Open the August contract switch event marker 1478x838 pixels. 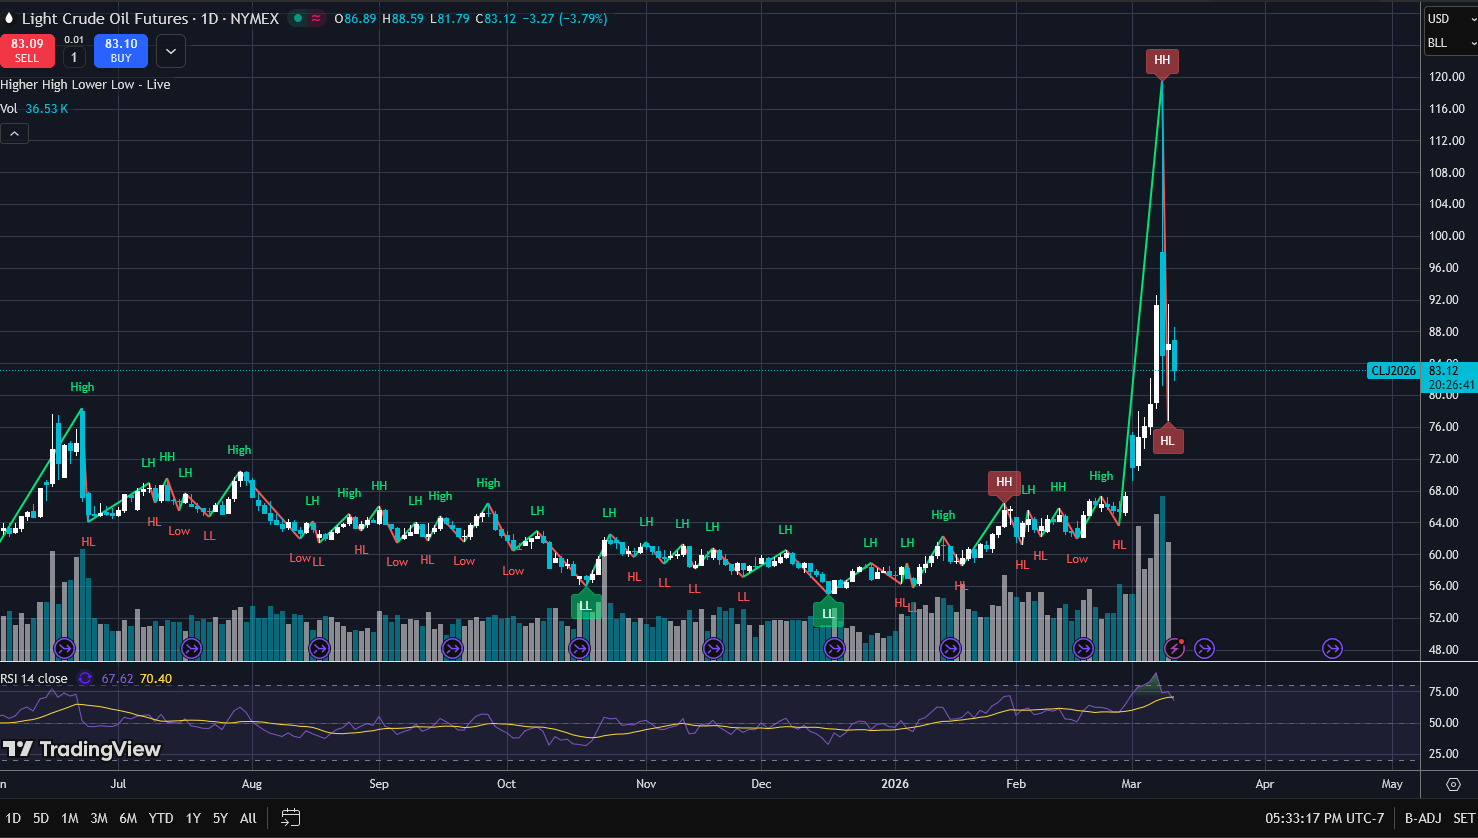coord(319,649)
